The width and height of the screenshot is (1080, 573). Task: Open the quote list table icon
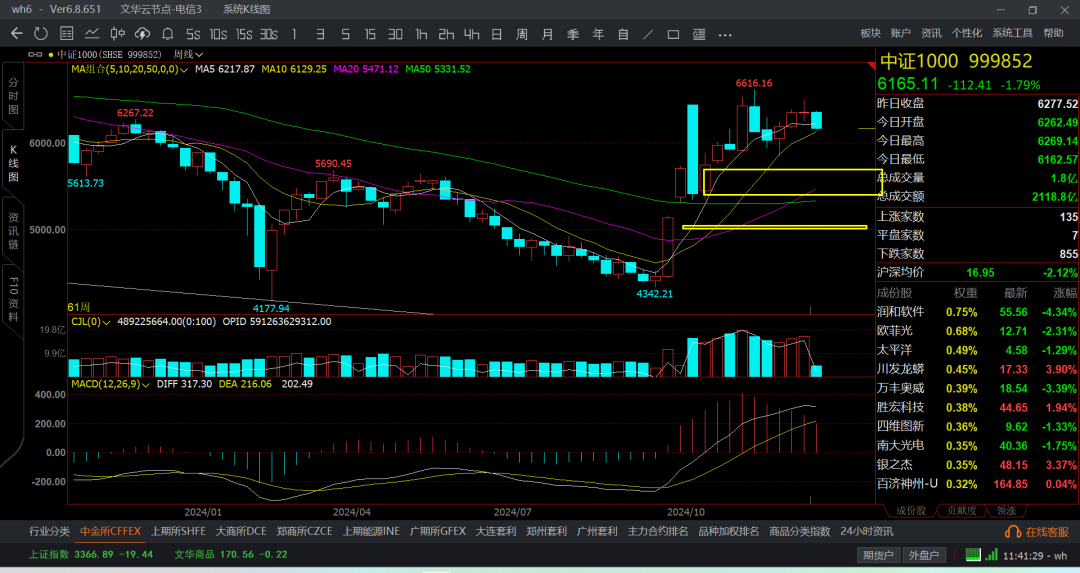(x=67, y=34)
